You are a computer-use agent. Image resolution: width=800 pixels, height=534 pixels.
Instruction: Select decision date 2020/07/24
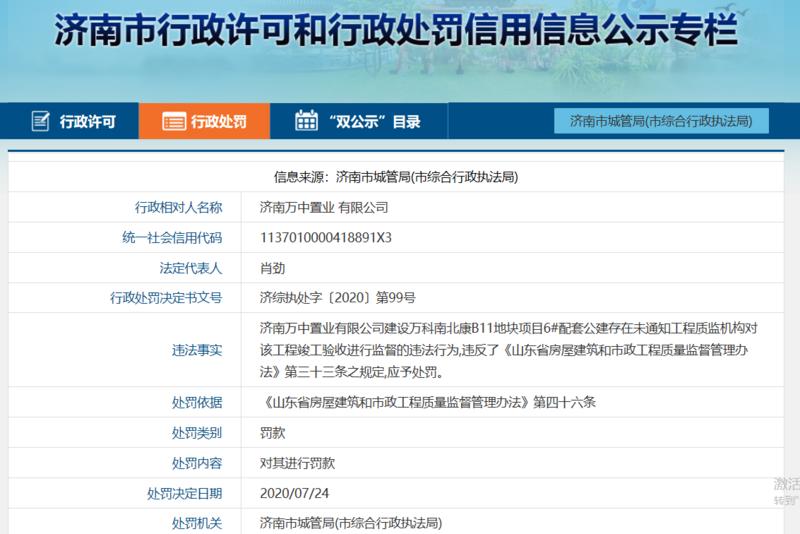click(x=294, y=493)
